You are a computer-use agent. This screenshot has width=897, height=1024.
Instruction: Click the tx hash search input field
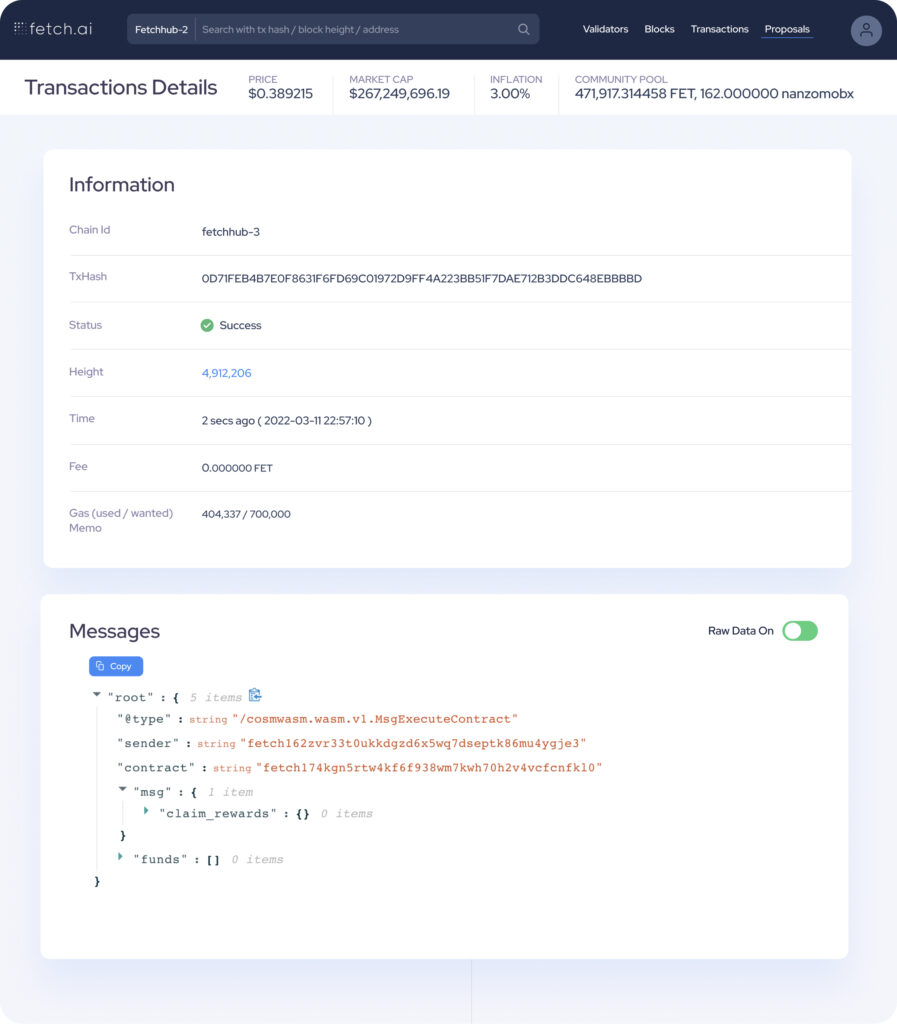355,29
